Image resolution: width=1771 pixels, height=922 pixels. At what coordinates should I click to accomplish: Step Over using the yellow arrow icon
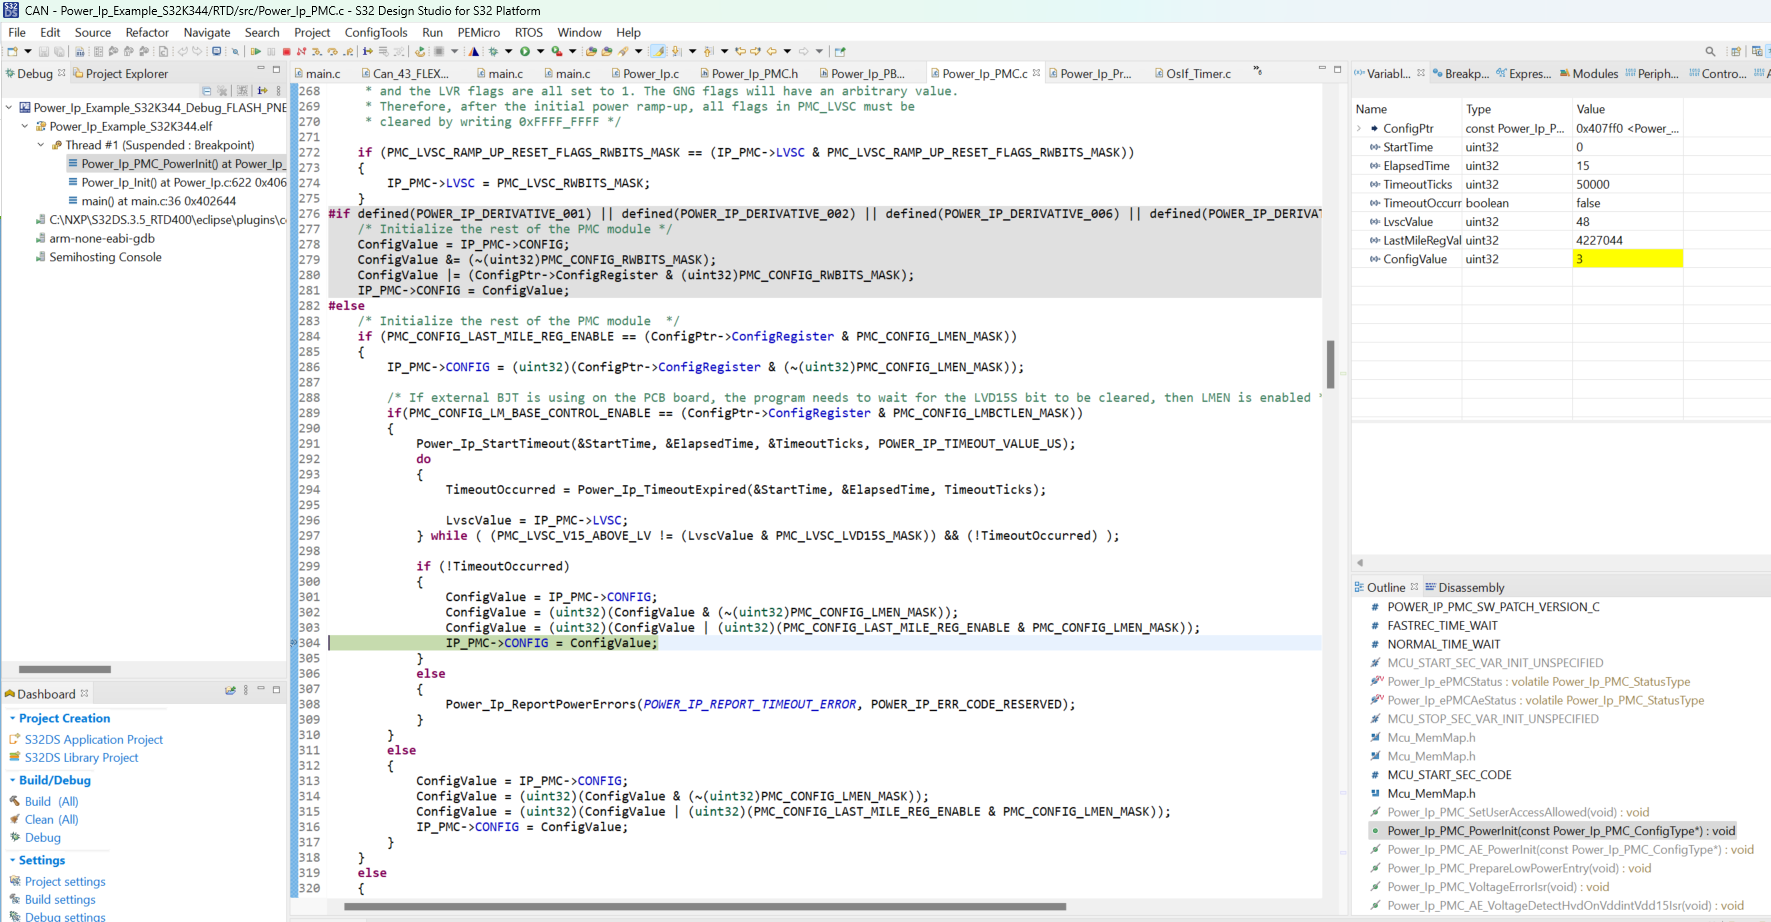332,51
